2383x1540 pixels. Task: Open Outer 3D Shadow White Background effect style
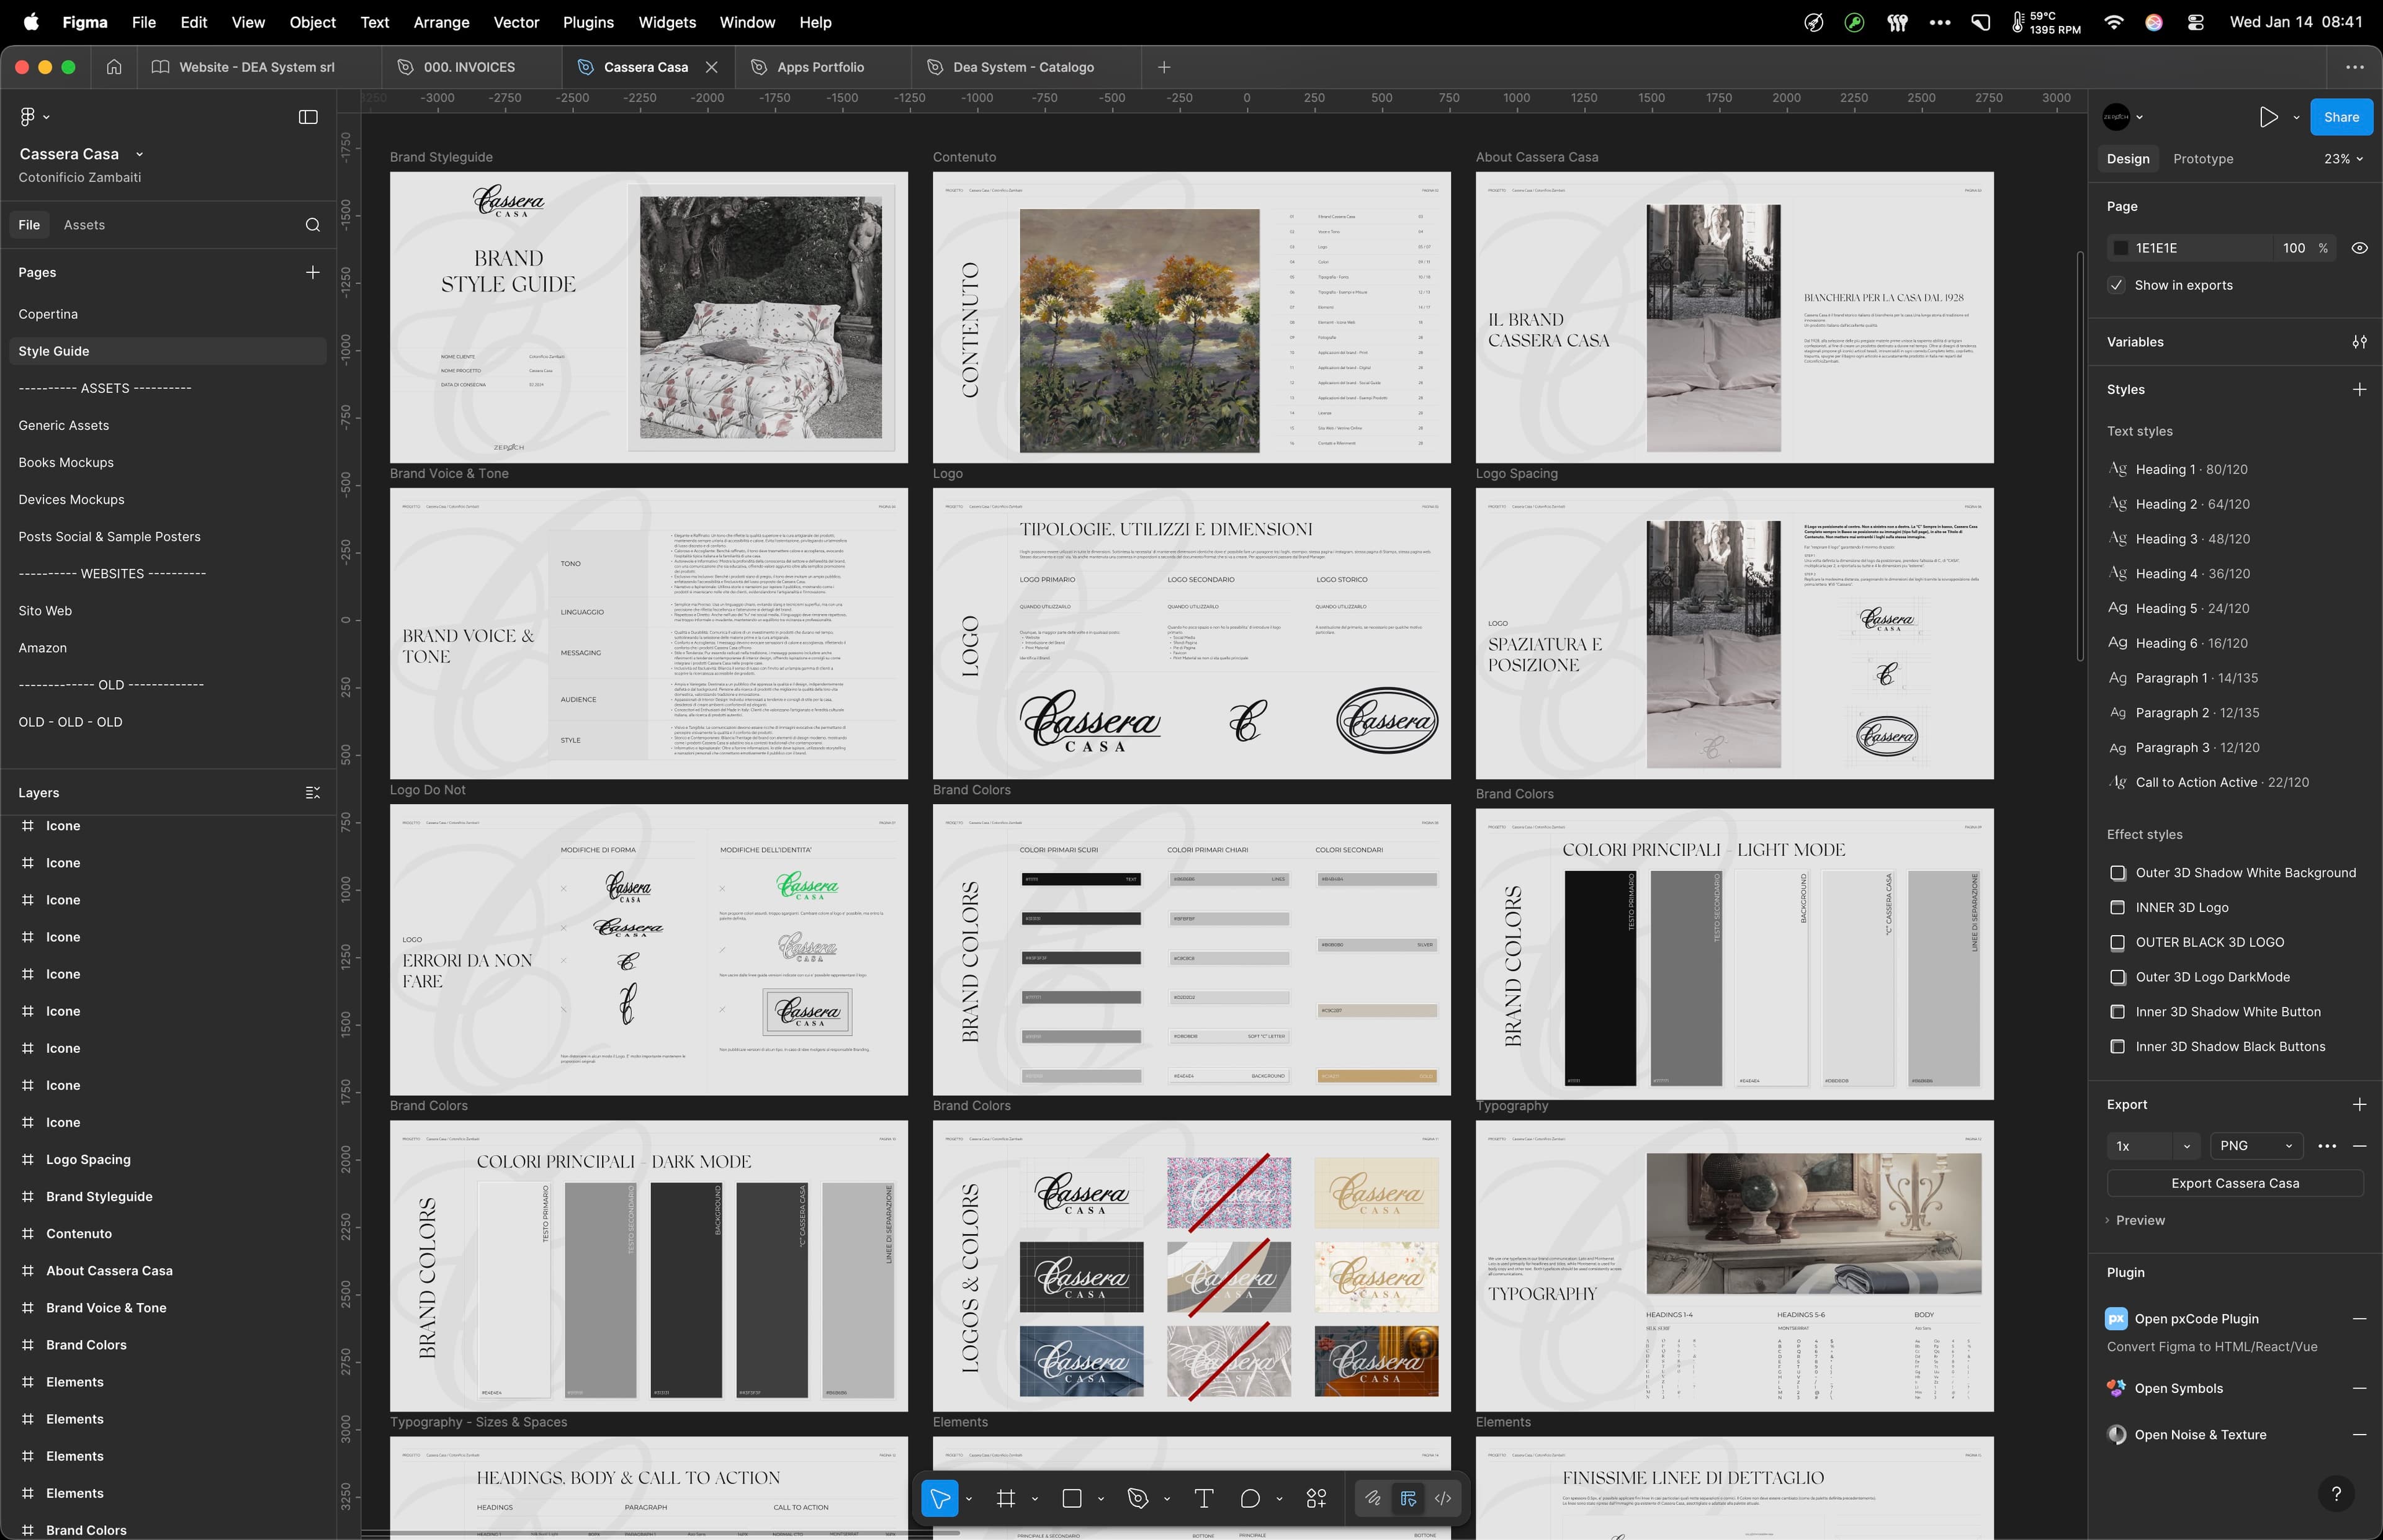[x=2232, y=873]
